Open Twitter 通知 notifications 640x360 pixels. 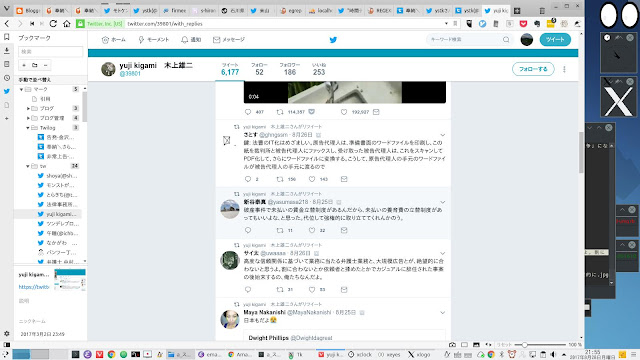tap(191, 40)
